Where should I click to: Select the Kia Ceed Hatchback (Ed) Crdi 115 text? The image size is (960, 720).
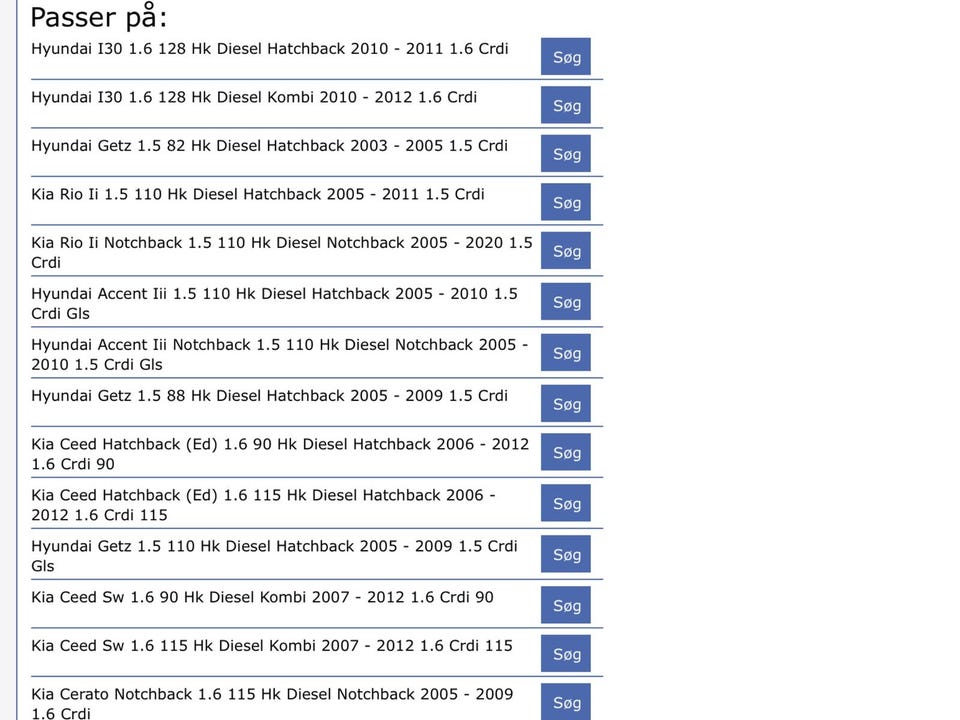(x=263, y=504)
